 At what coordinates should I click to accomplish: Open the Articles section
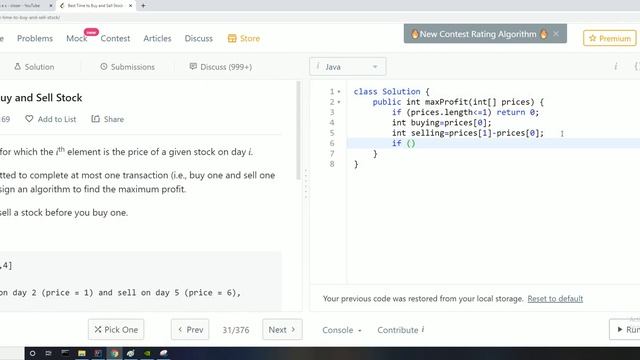(157, 38)
